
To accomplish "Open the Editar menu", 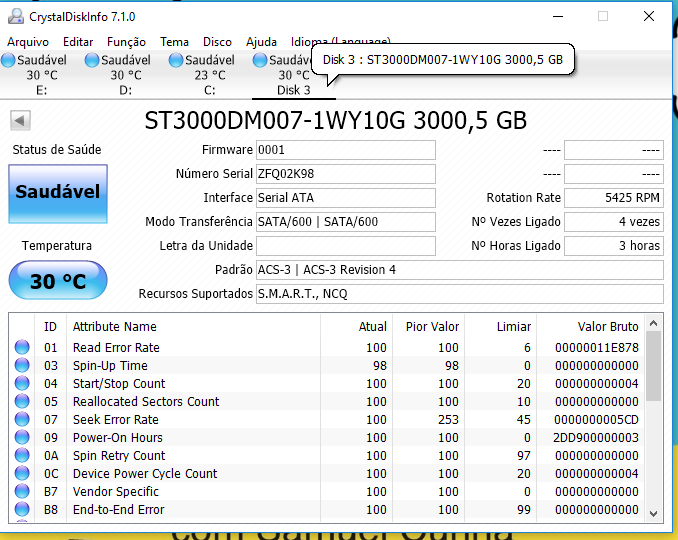I will tap(78, 42).
